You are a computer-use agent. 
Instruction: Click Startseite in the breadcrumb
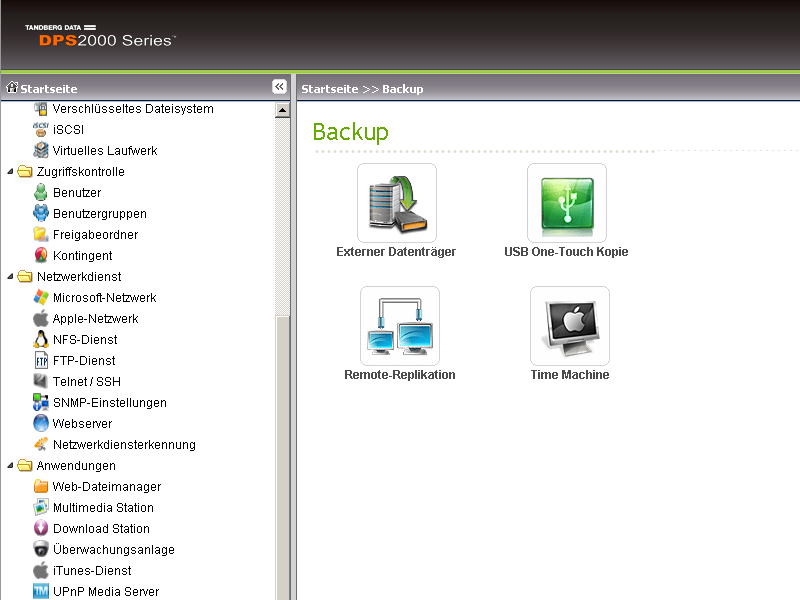coord(330,89)
